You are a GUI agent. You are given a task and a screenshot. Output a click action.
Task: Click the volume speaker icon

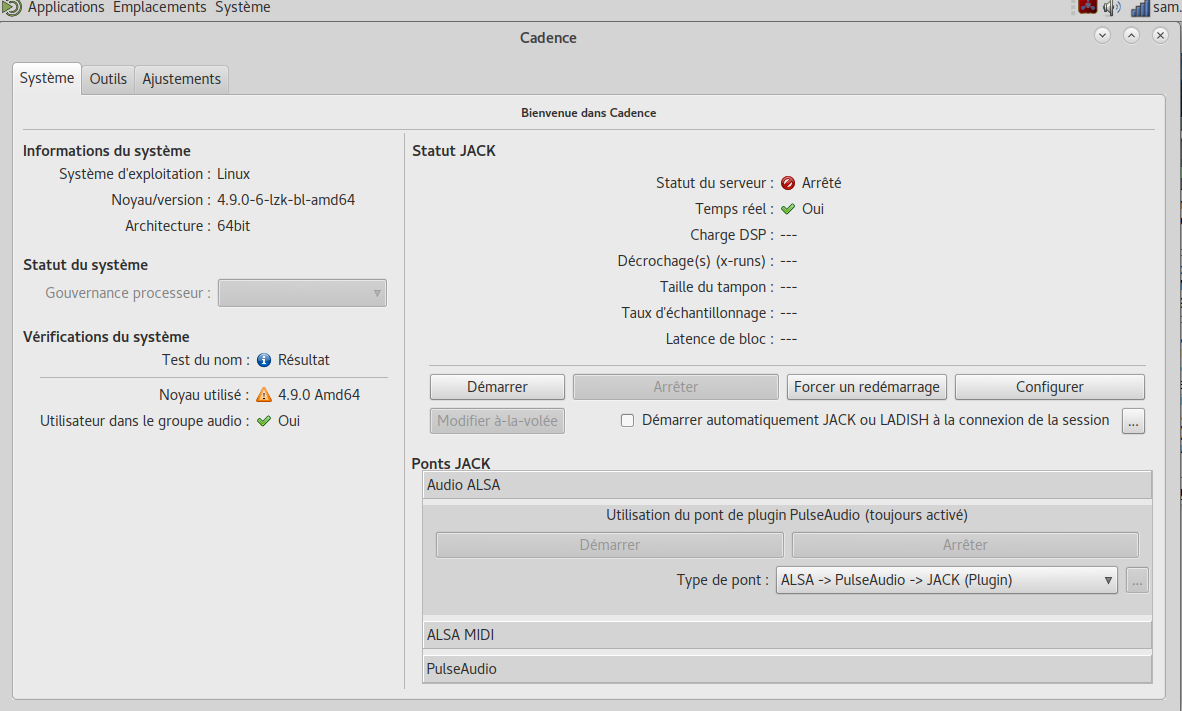[x=1112, y=8]
